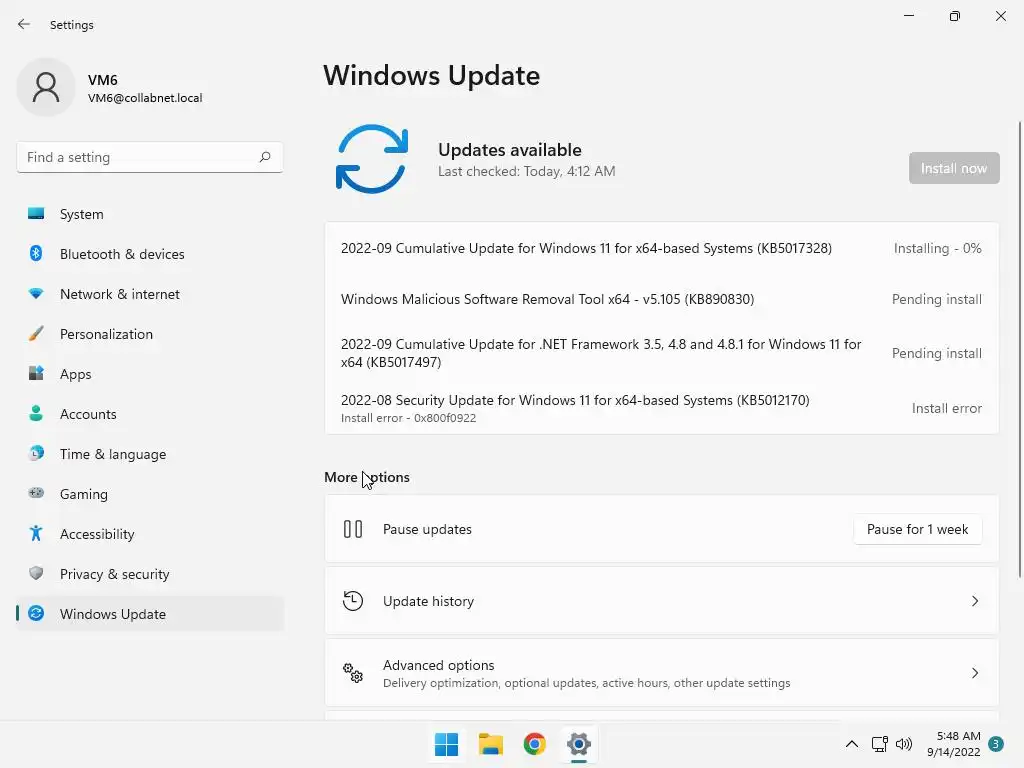Screen dimensions: 1024x768
Task: Open notification badge showing 3
Action: tap(996, 744)
